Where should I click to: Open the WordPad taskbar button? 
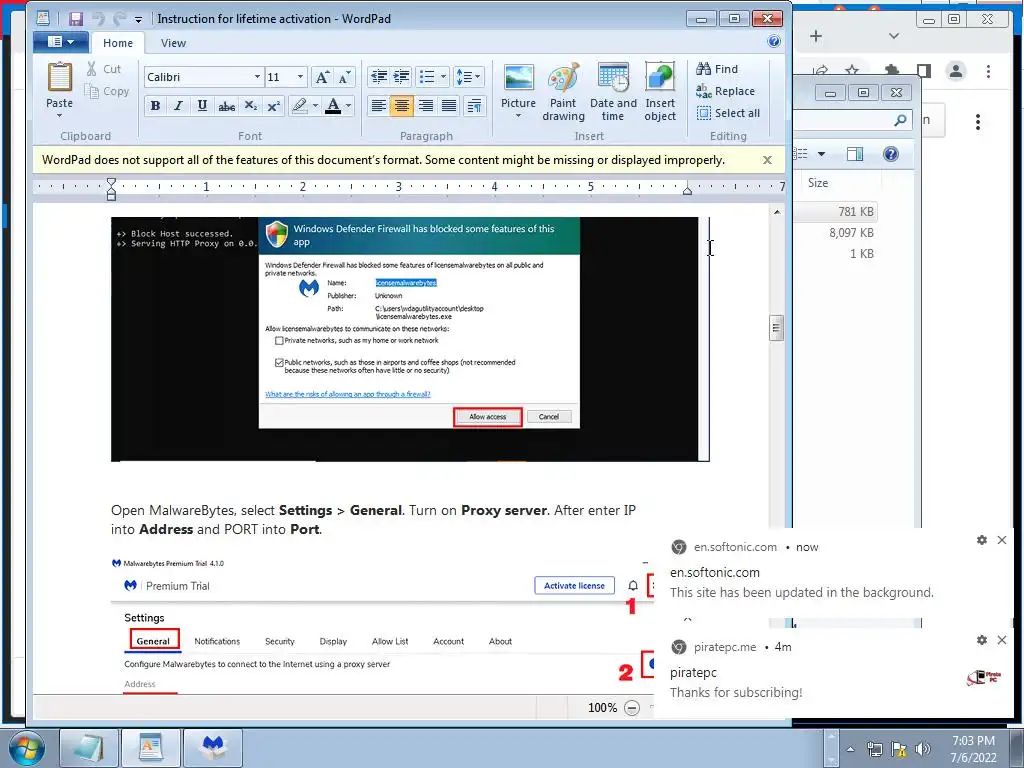tap(151, 748)
